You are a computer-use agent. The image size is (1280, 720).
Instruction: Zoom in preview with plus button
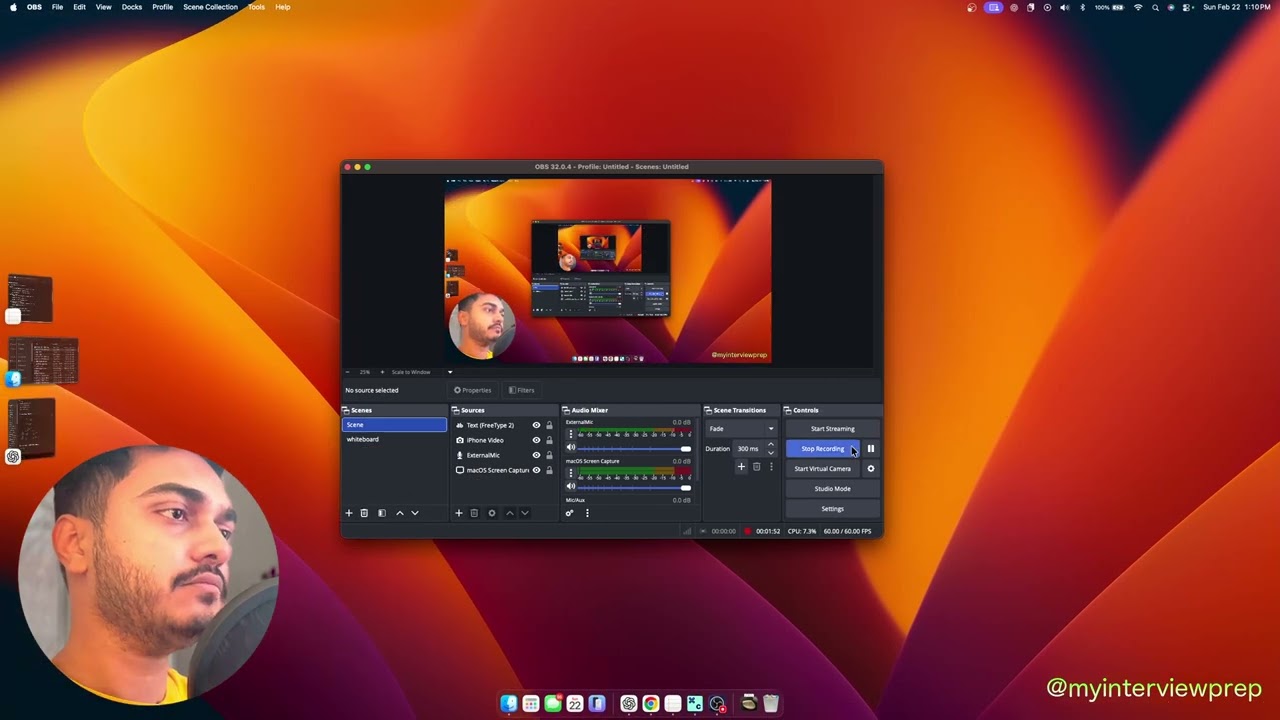point(381,372)
